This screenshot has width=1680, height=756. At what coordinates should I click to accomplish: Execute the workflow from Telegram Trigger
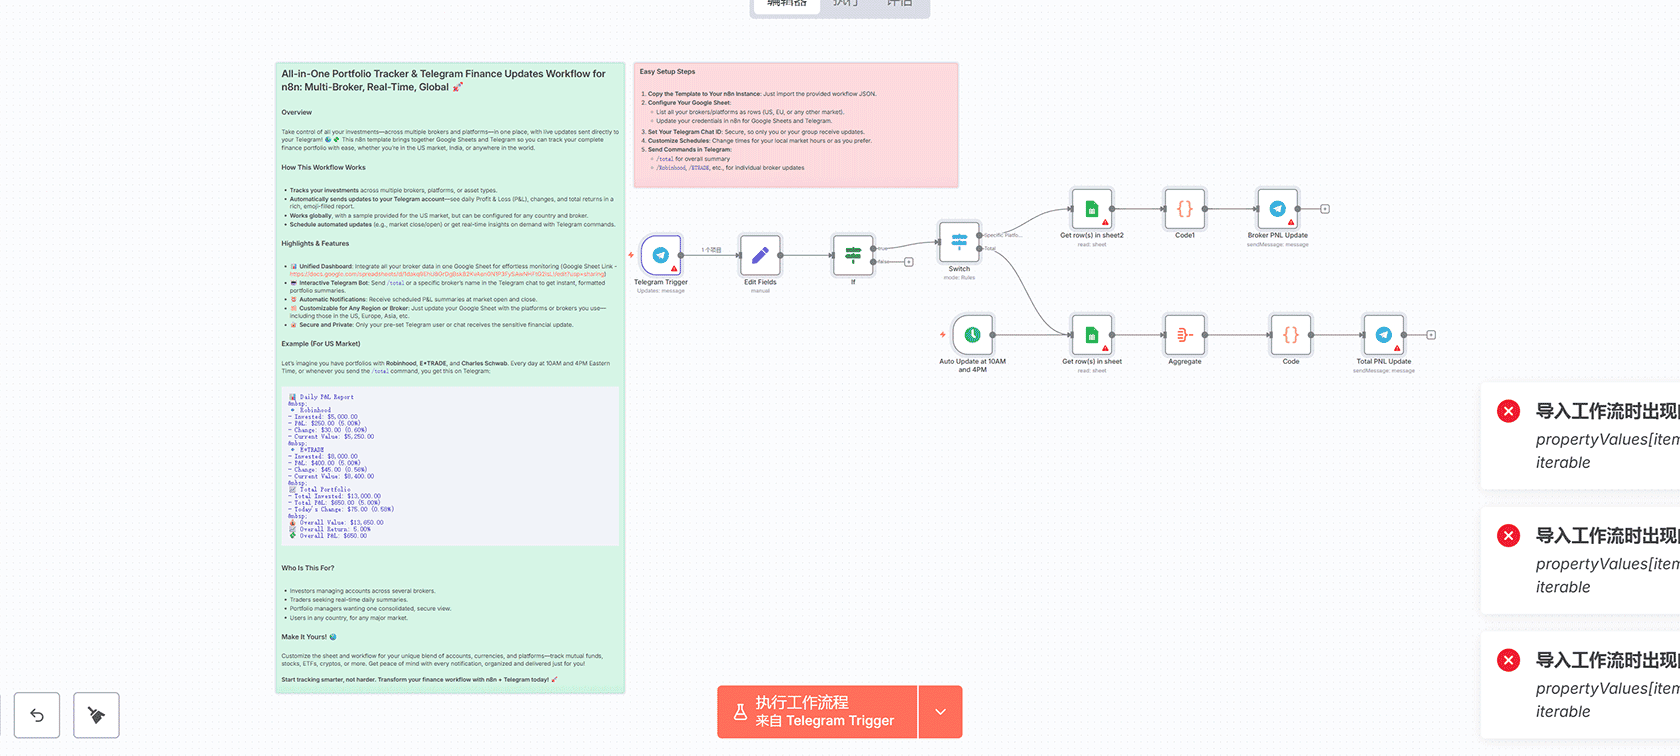click(x=816, y=712)
